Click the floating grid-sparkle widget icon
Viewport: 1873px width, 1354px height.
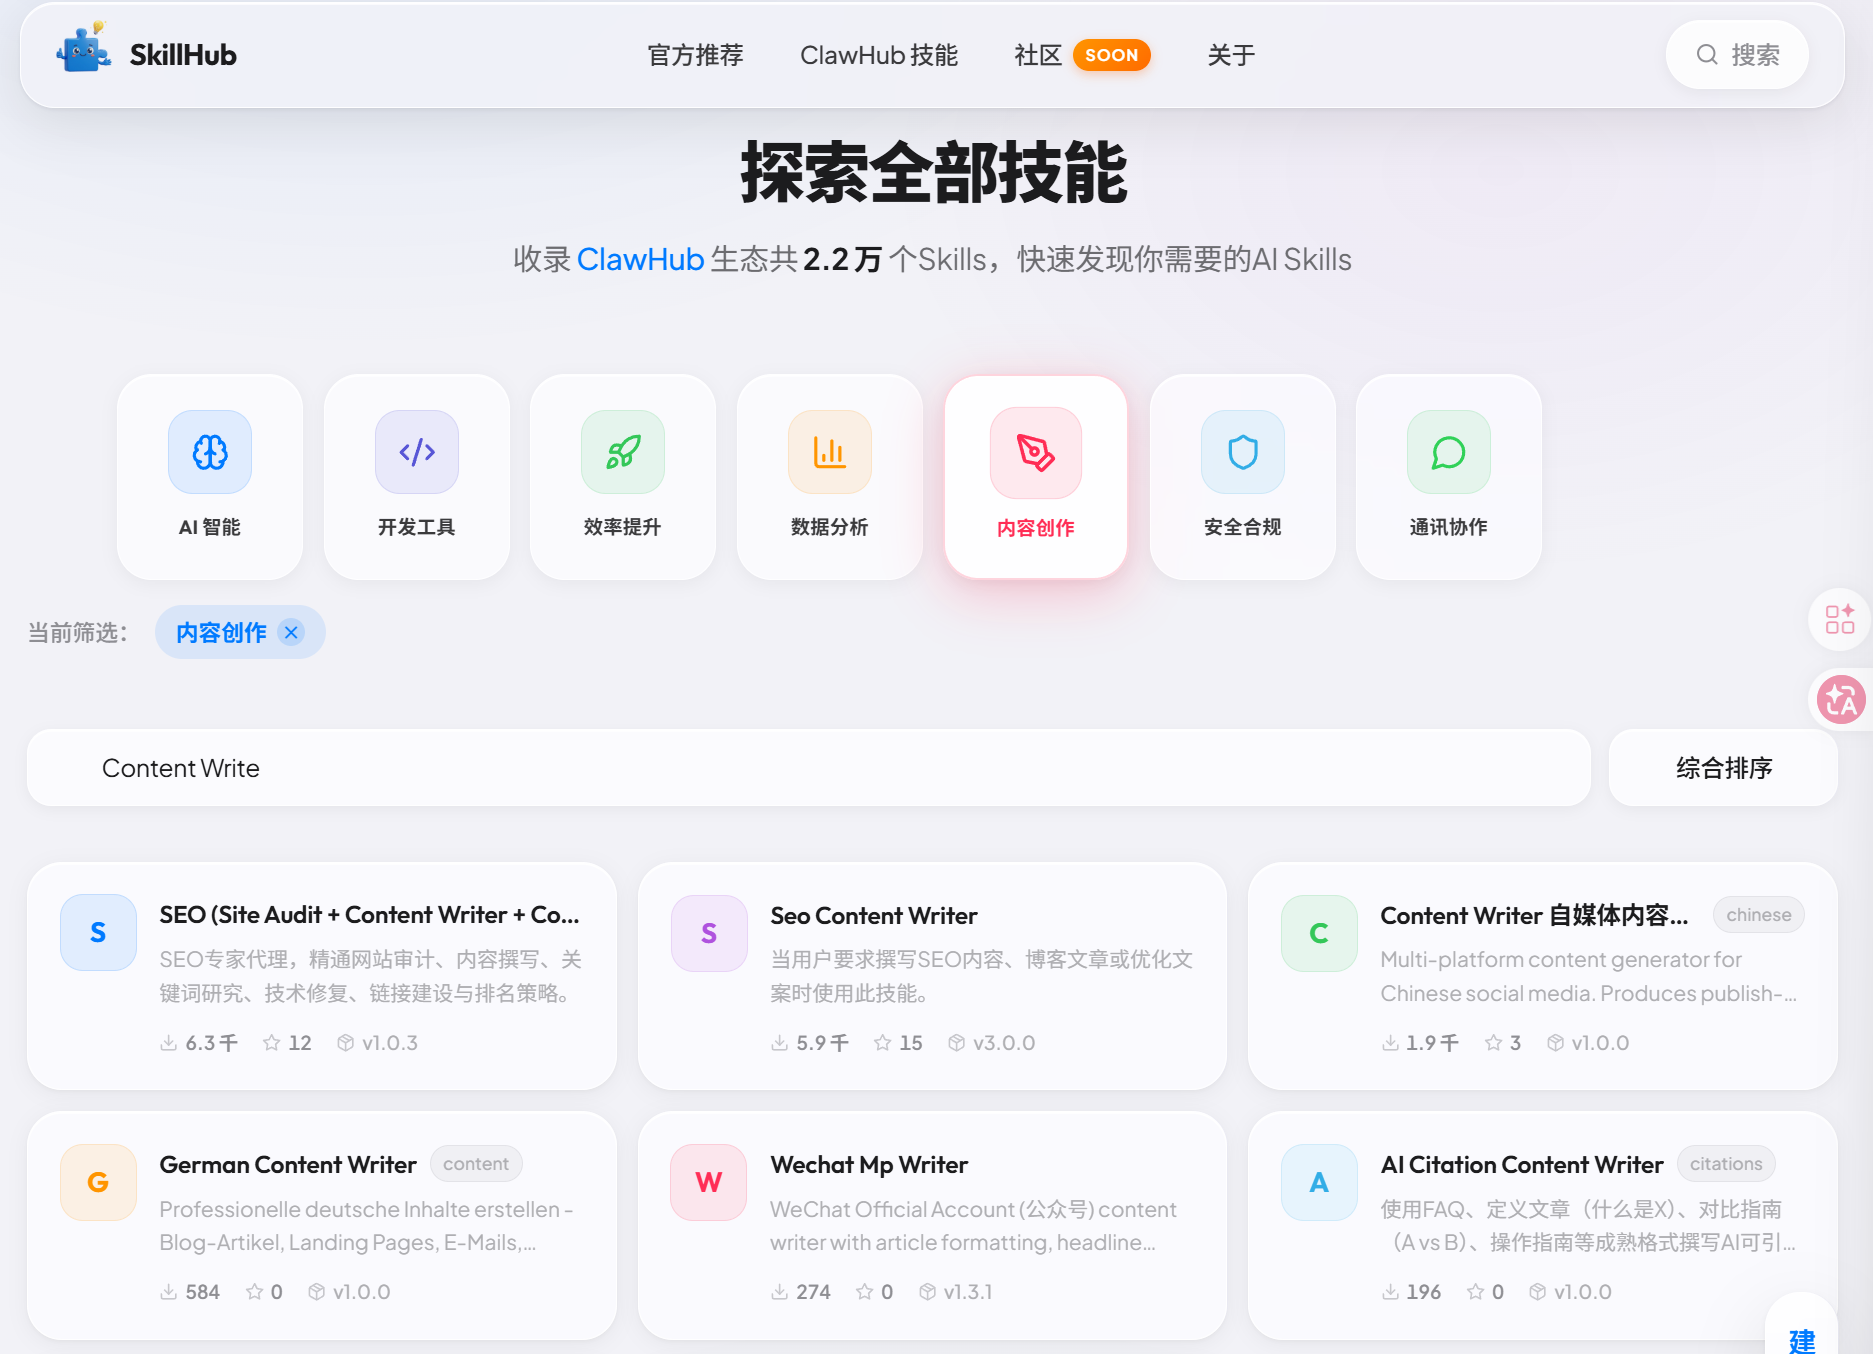point(1840,619)
